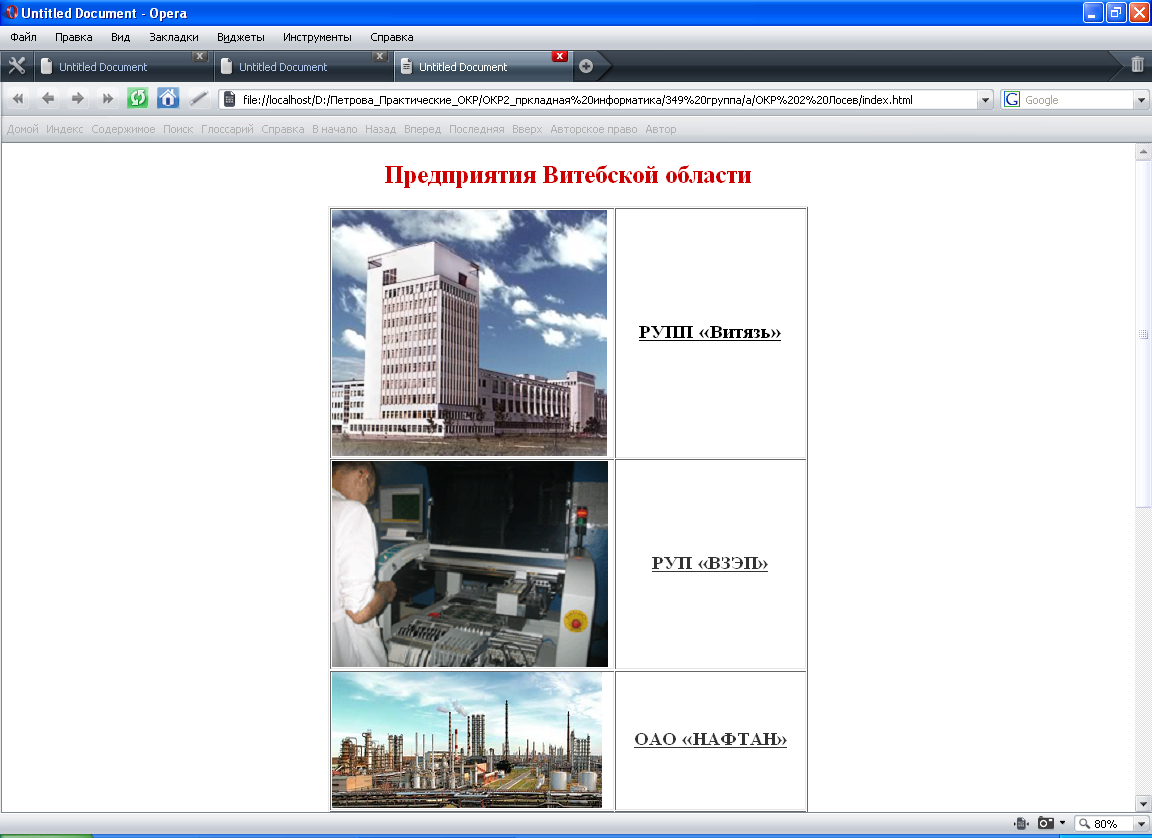
Task: Click the status bar icon left of camera
Action: (1021, 824)
